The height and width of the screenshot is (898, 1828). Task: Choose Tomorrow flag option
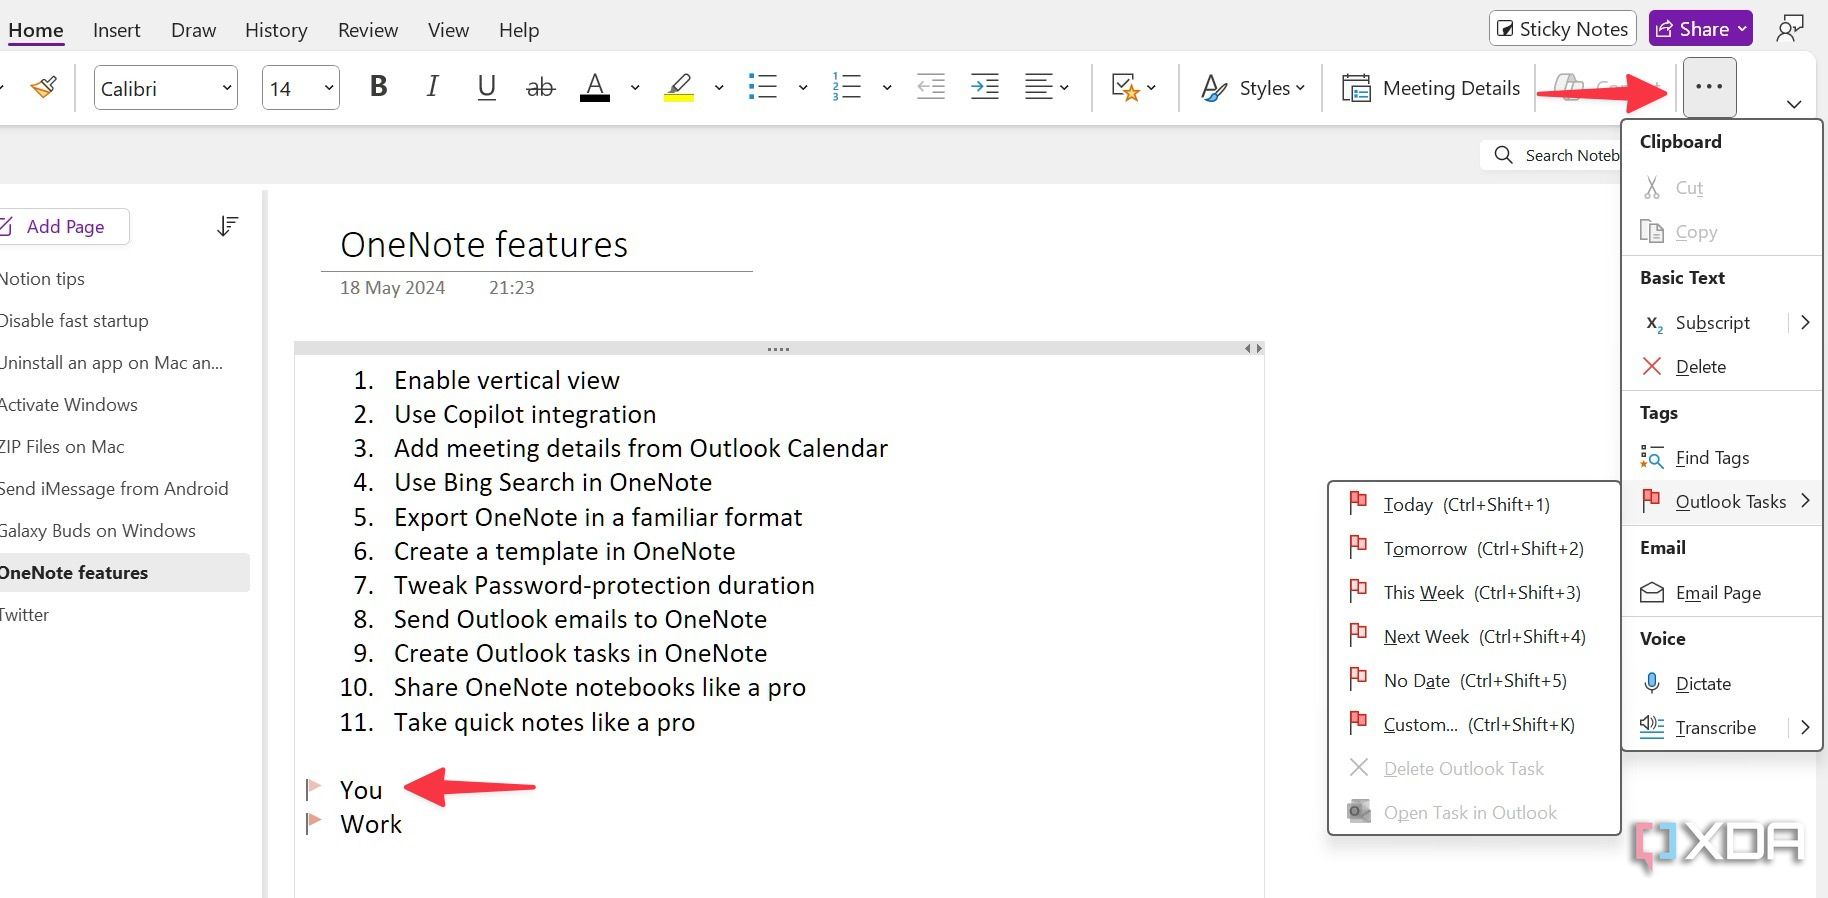pyautogui.click(x=1472, y=549)
